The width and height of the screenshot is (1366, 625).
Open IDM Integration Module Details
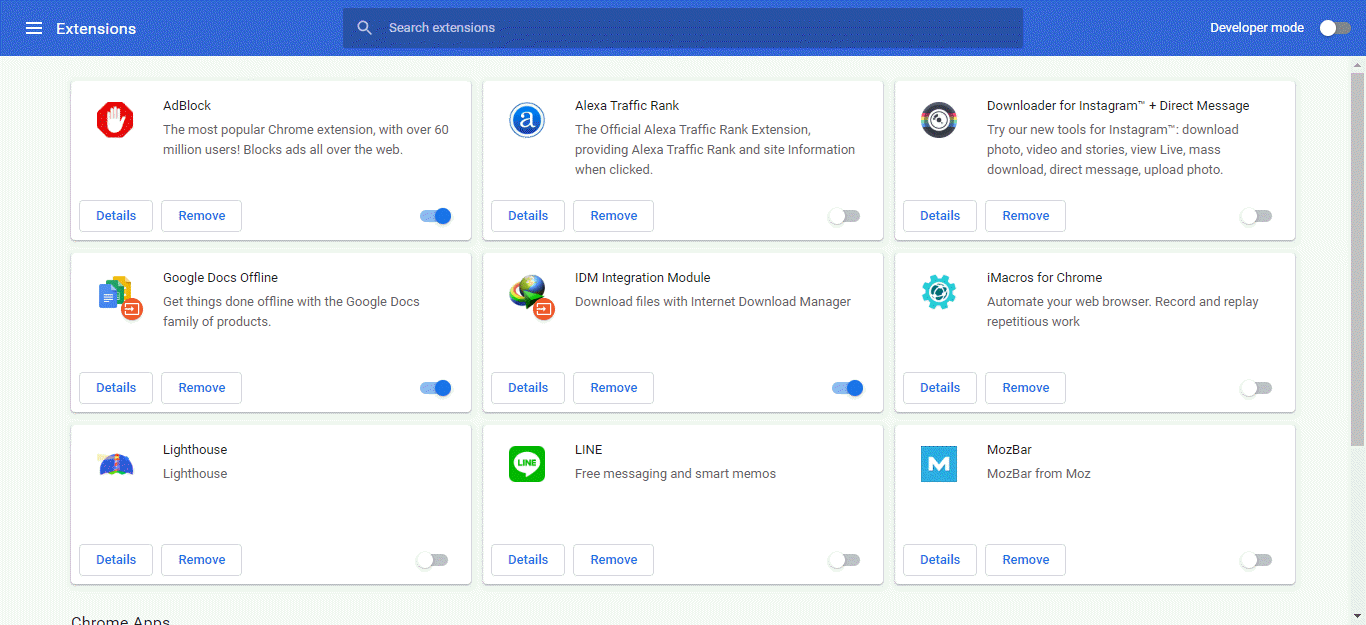(528, 388)
